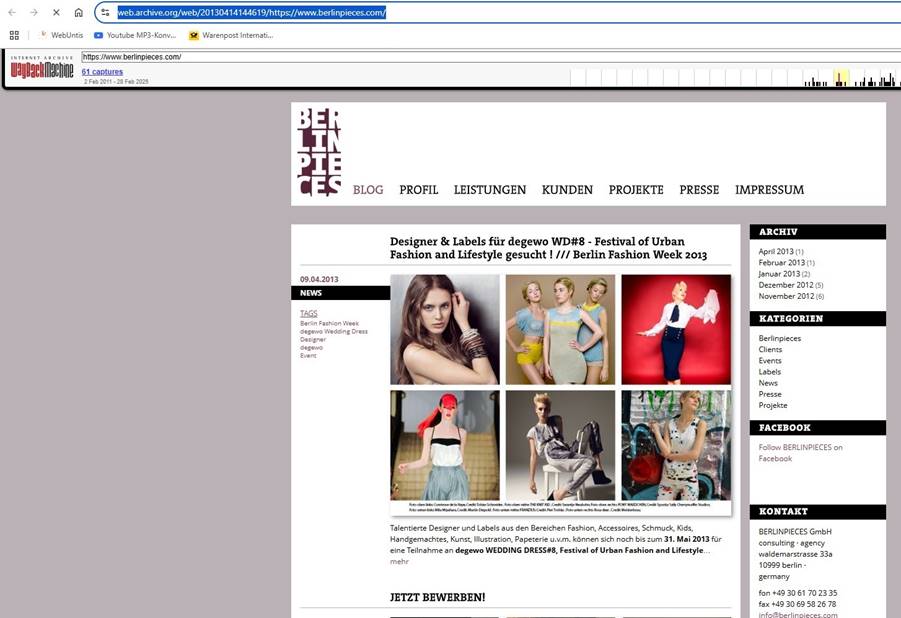Open the Event tag

pyautogui.click(x=308, y=355)
